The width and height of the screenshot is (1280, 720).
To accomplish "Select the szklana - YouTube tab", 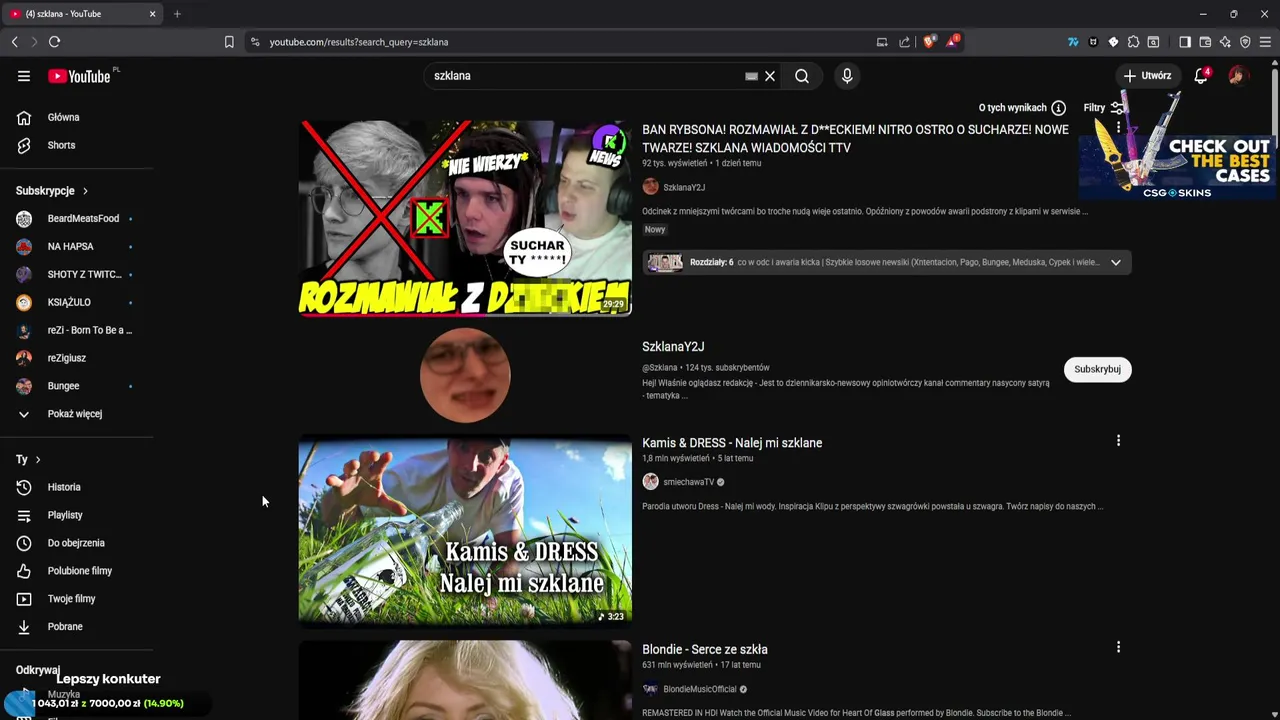I will [84, 14].
